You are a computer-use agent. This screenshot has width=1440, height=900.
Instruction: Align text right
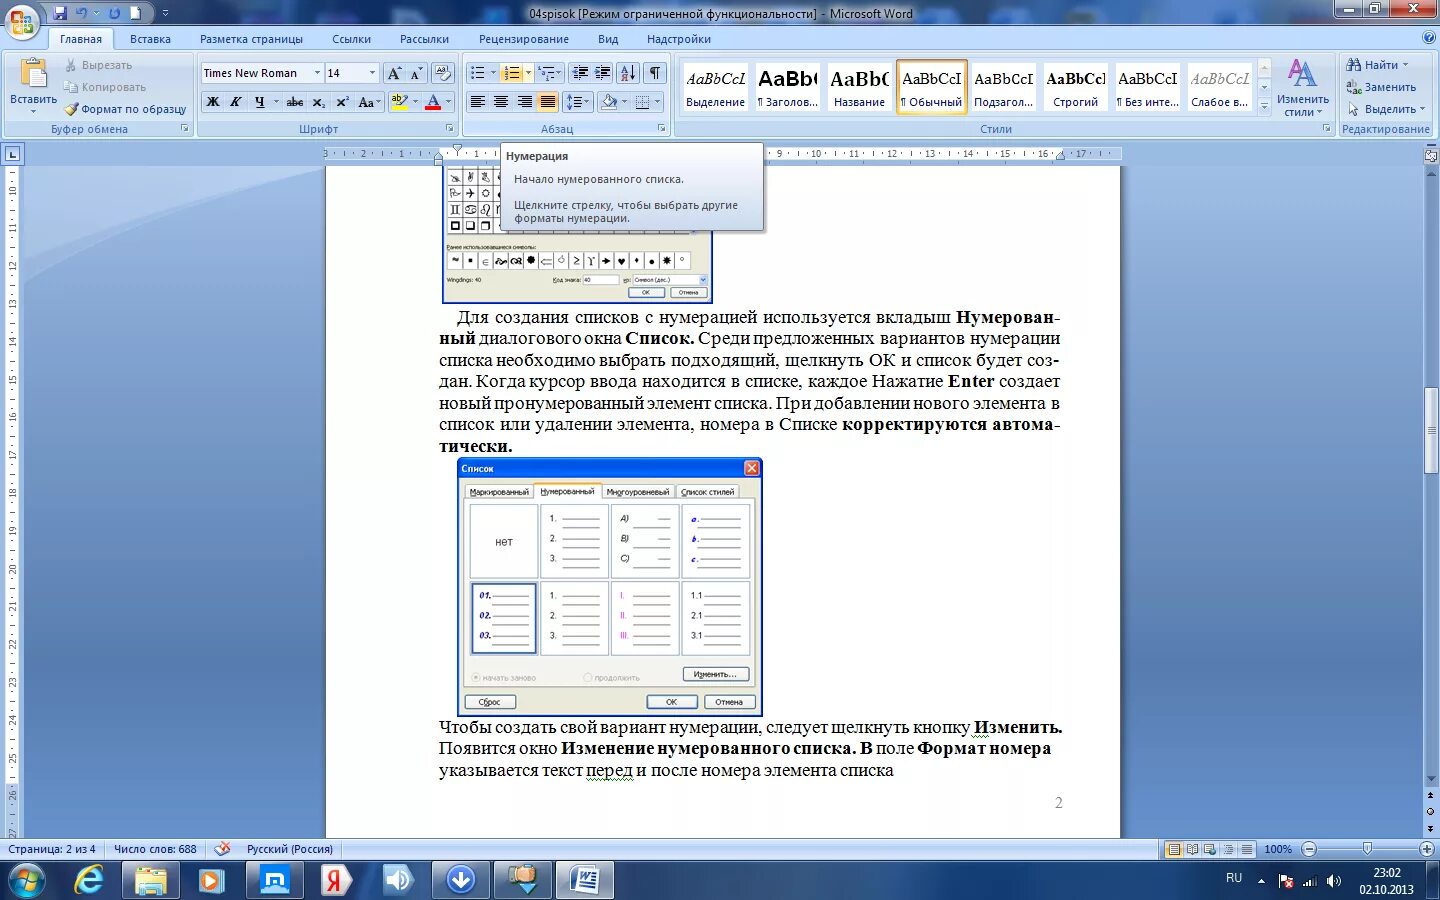pos(524,102)
